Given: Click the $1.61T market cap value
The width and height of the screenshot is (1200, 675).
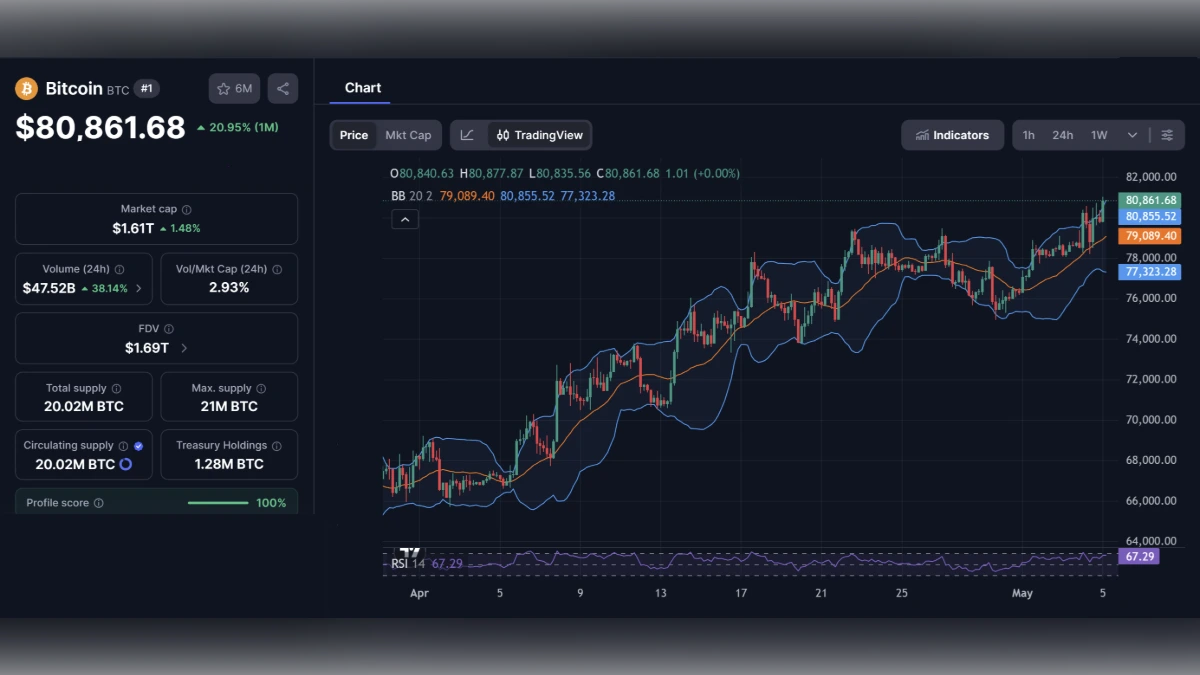Looking at the screenshot, I should [133, 228].
